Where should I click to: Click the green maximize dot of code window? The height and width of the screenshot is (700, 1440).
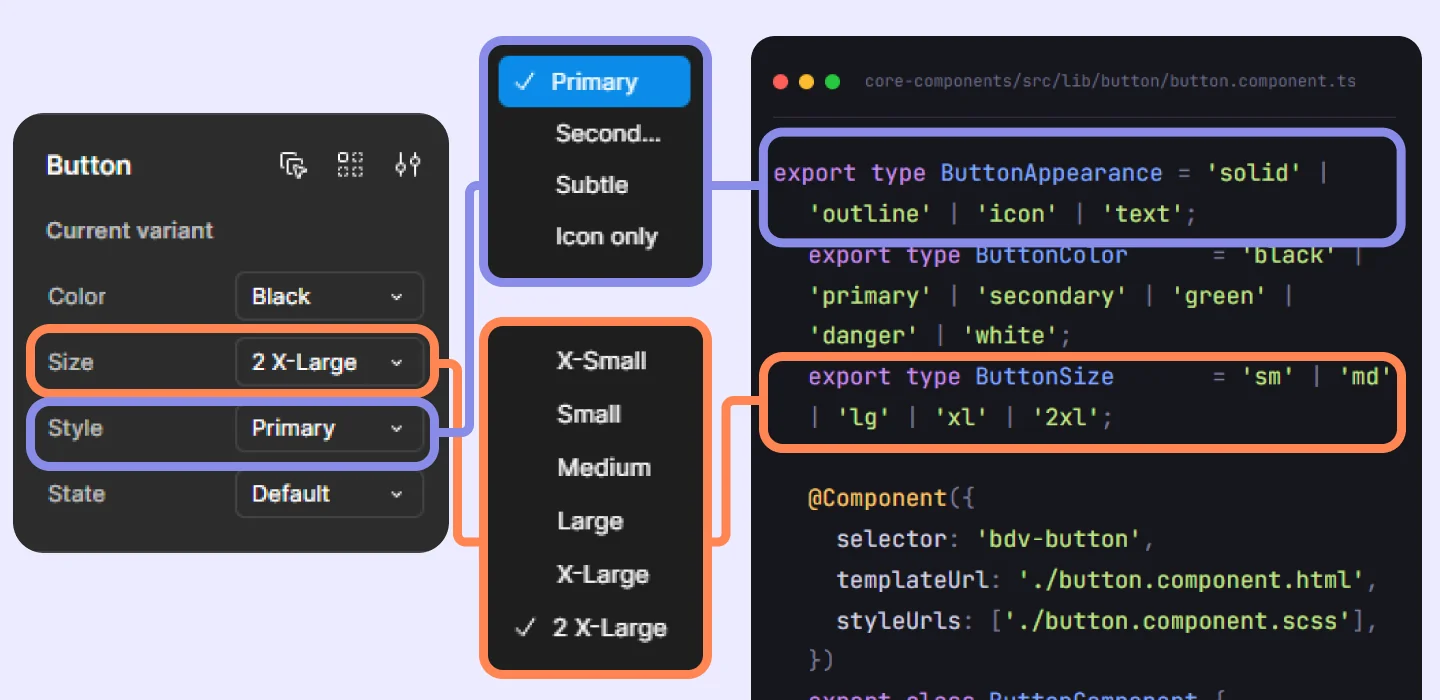[832, 82]
